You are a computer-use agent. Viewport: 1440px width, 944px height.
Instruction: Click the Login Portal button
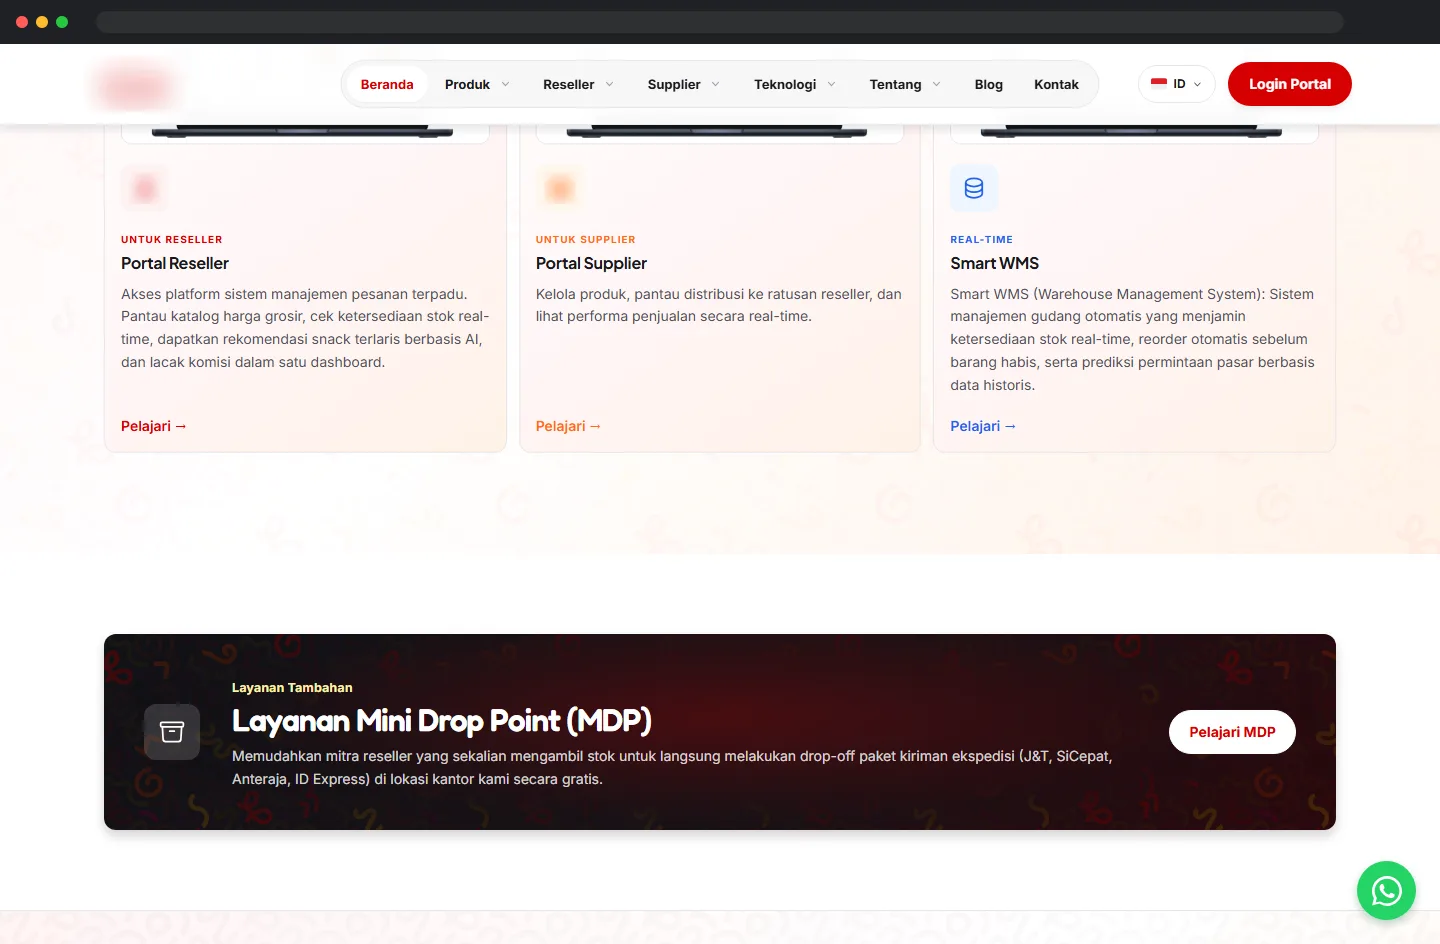[x=1290, y=84]
